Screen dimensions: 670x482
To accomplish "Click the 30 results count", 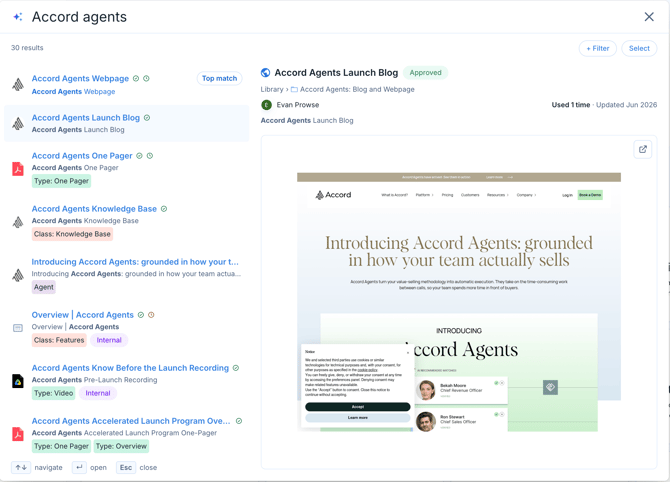I will 27,48.
